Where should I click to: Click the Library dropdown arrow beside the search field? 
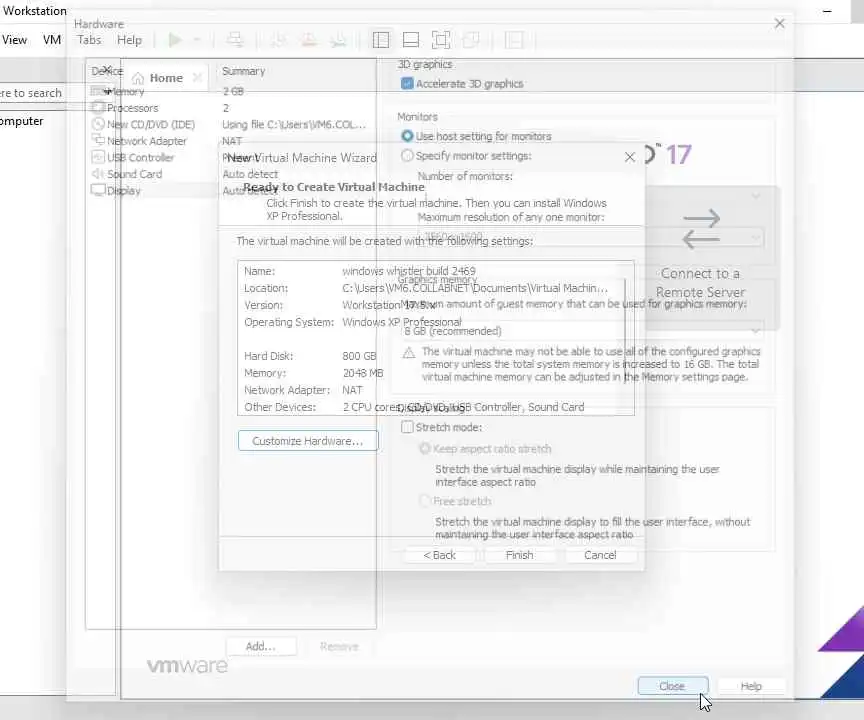pyautogui.click(x=108, y=91)
